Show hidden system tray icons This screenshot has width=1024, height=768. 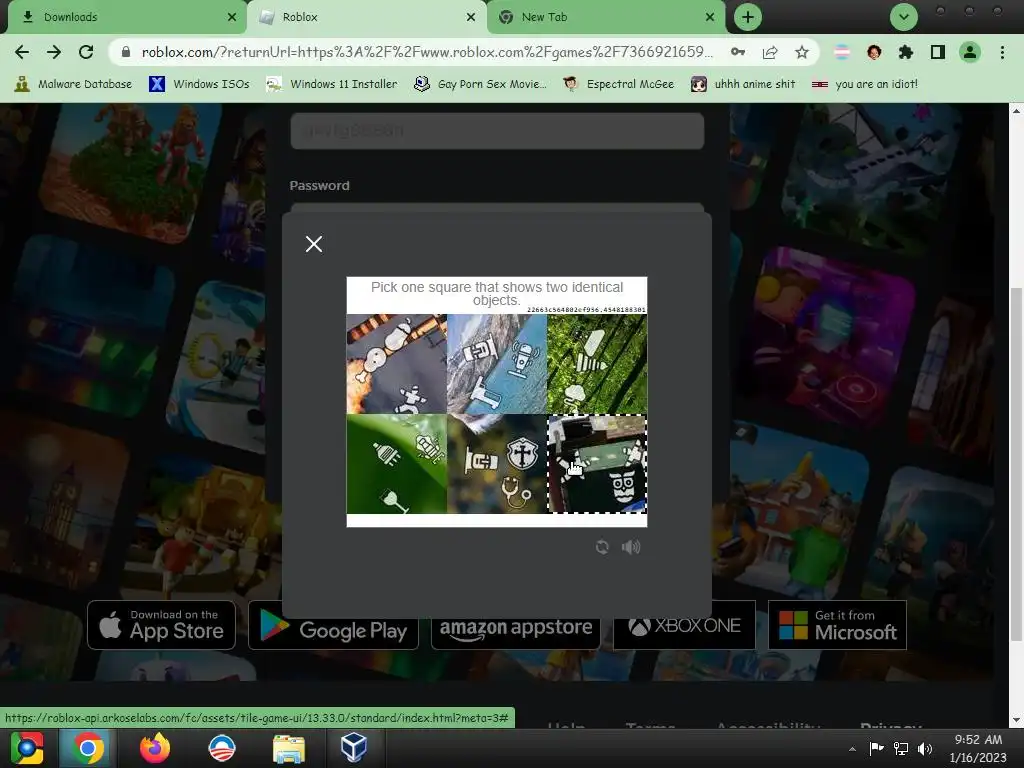tap(852, 748)
